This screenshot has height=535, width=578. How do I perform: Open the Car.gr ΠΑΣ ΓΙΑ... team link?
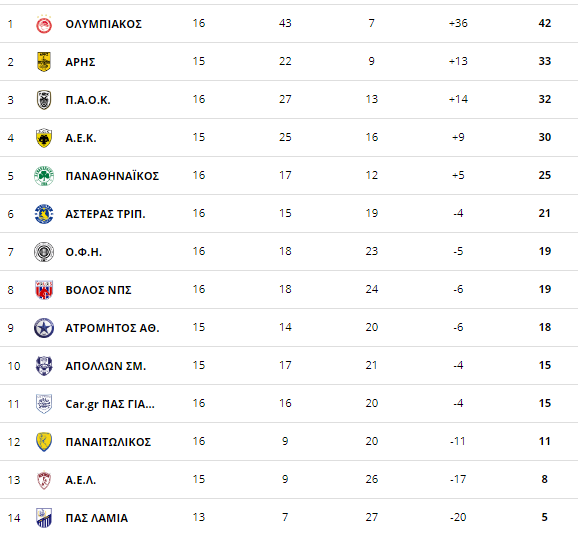click(110, 404)
